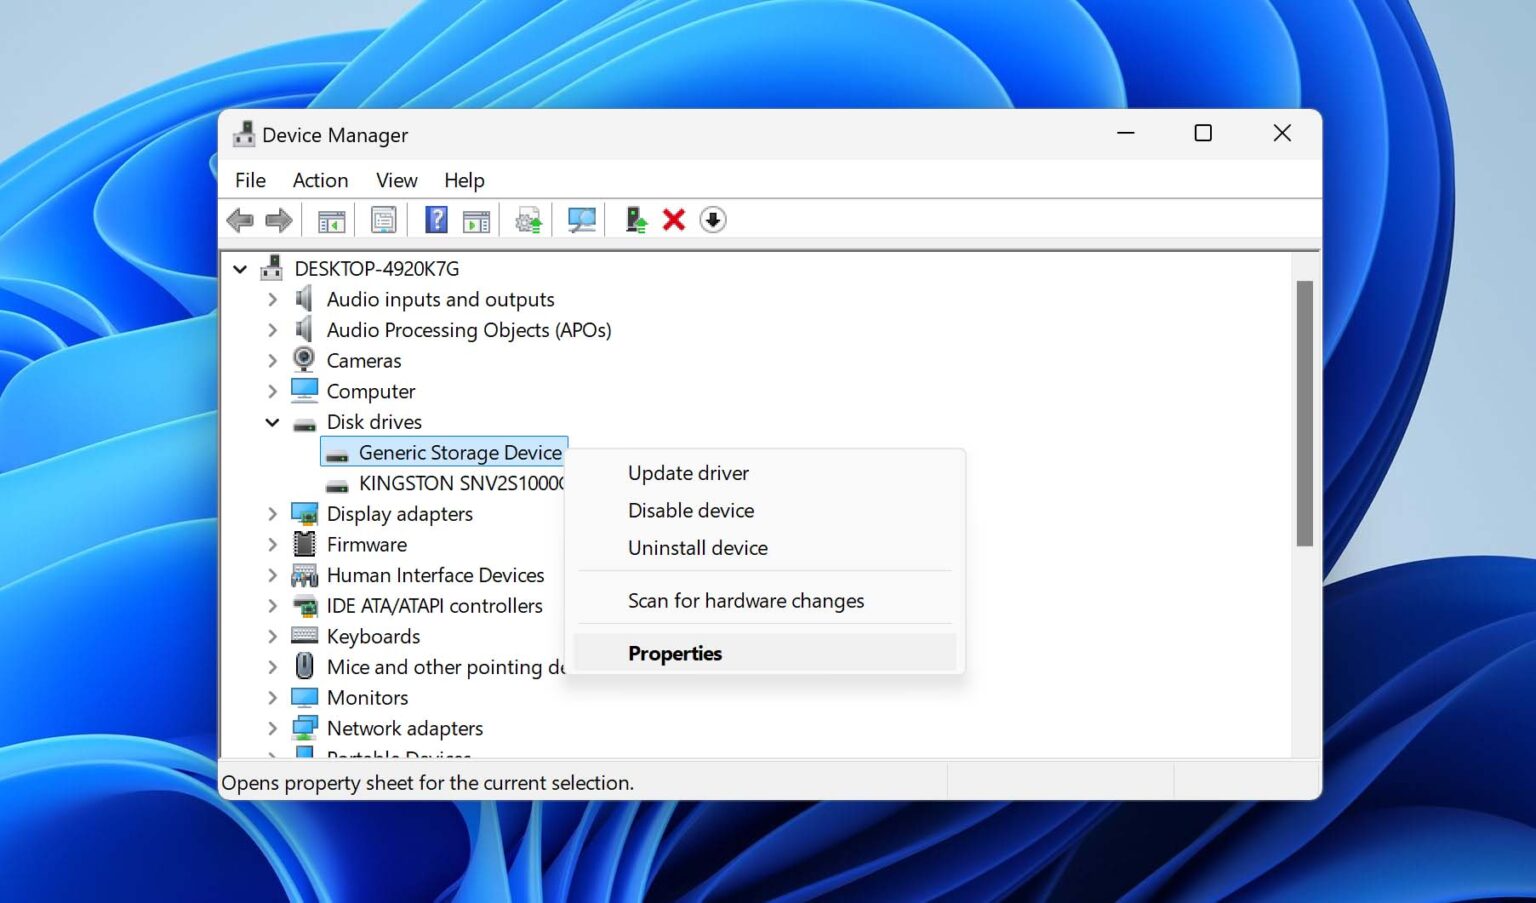The width and height of the screenshot is (1536, 903).
Task: Click the Disable device down-arrow icon
Action: point(712,219)
